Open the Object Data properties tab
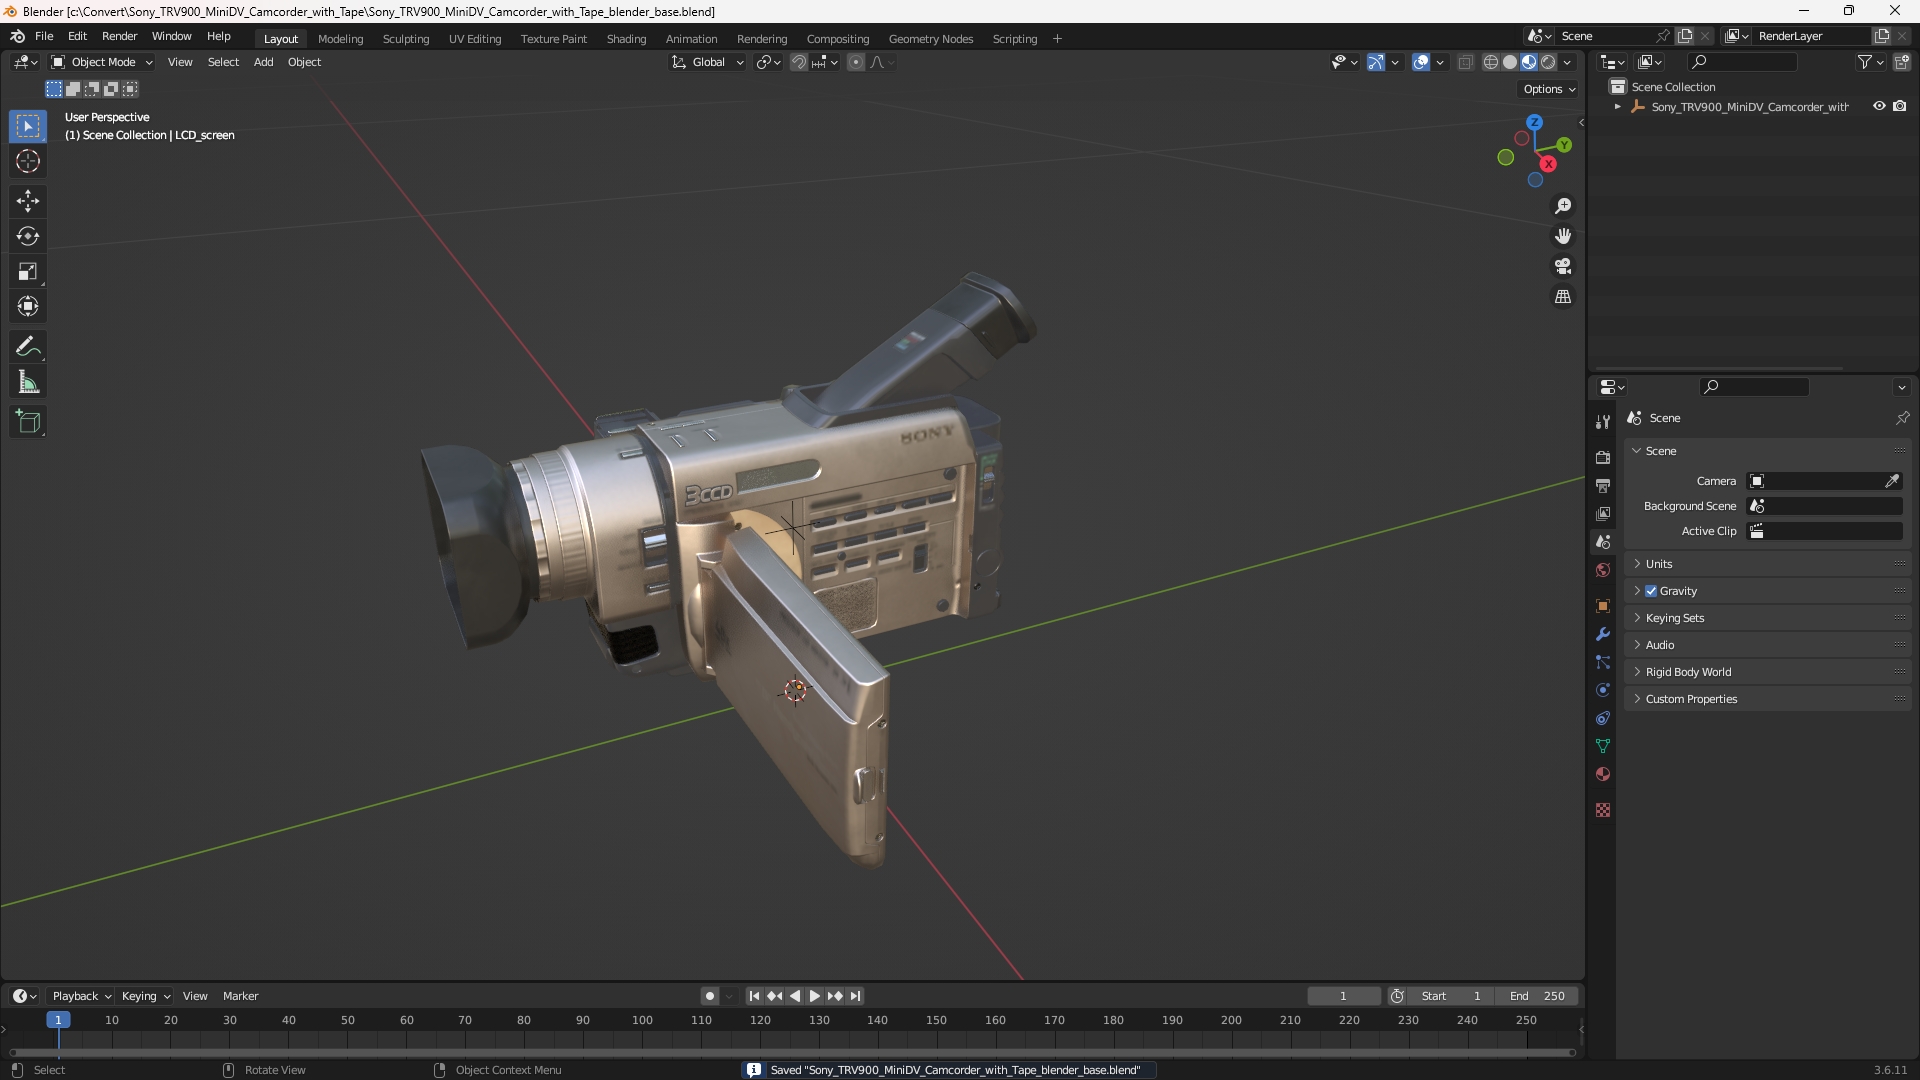1920x1080 pixels. click(1603, 746)
